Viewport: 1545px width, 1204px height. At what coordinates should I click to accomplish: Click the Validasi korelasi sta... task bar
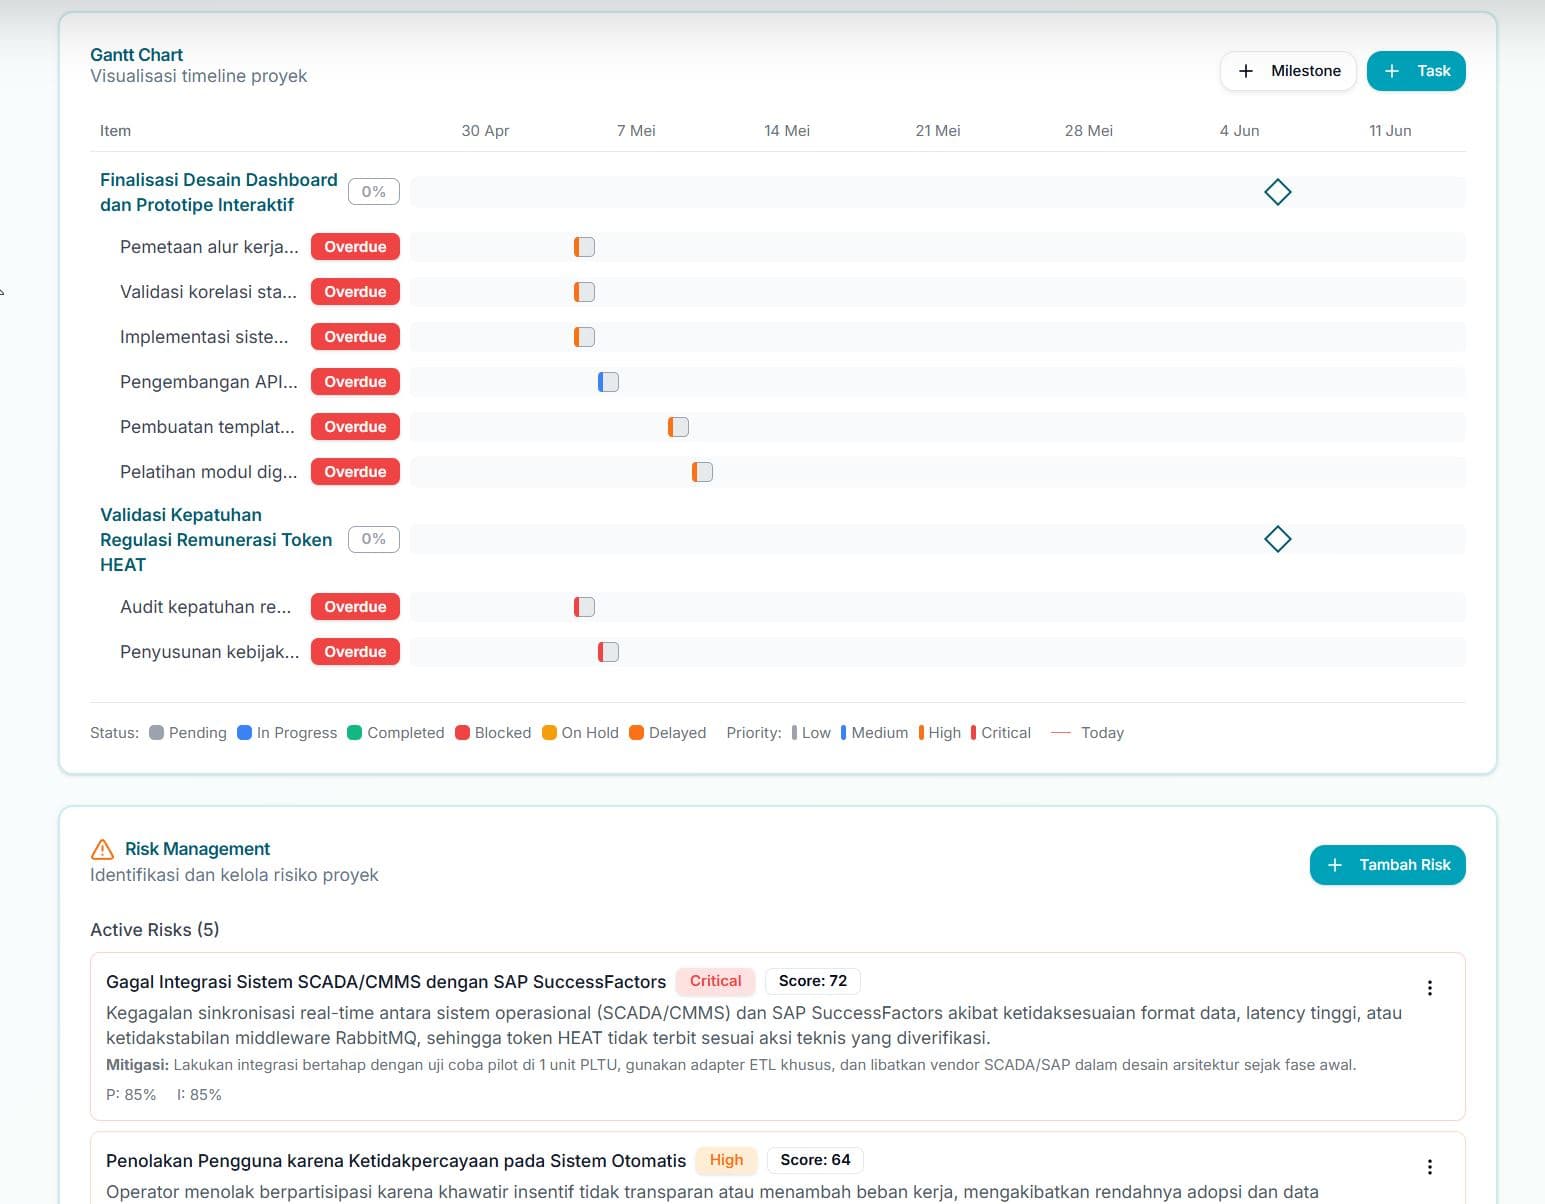584,292
